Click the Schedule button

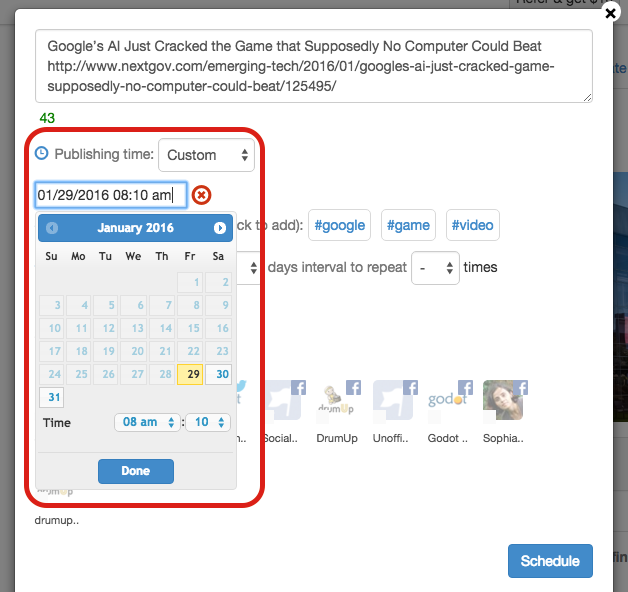[x=550, y=561]
